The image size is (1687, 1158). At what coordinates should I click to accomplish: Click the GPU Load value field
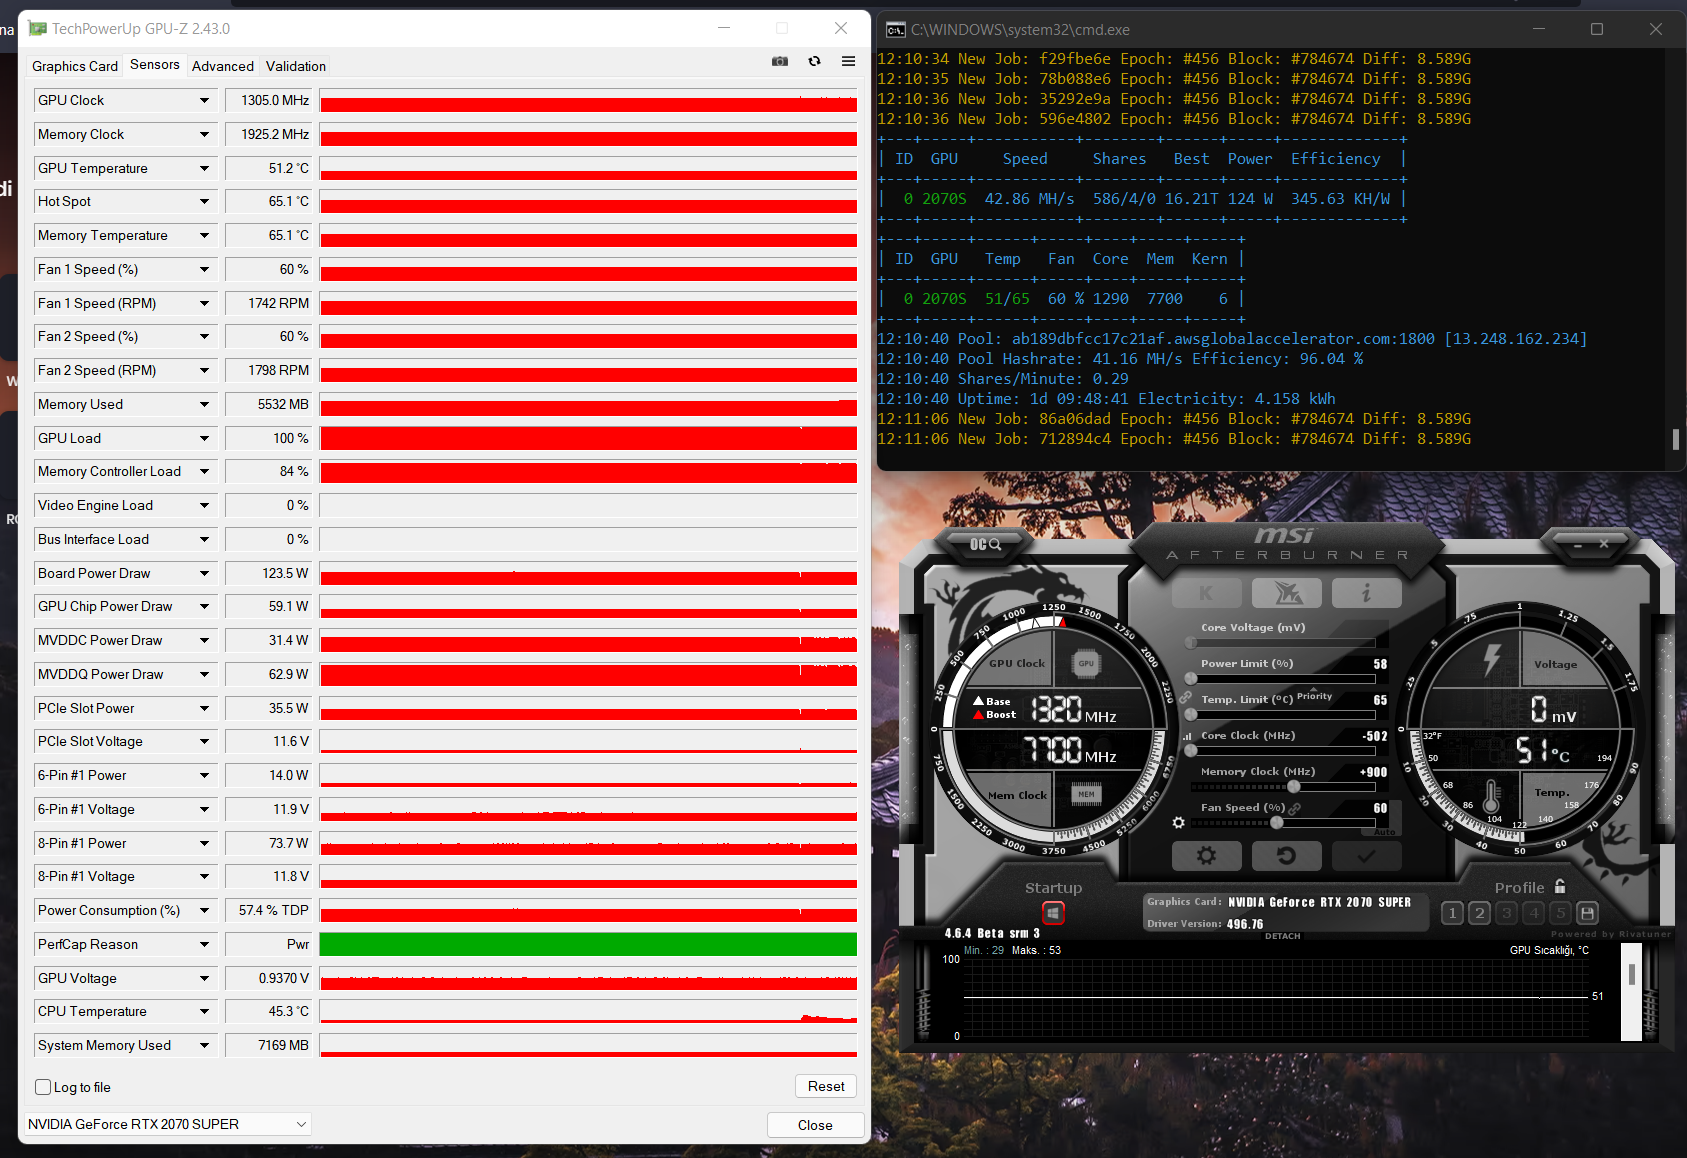(x=268, y=438)
